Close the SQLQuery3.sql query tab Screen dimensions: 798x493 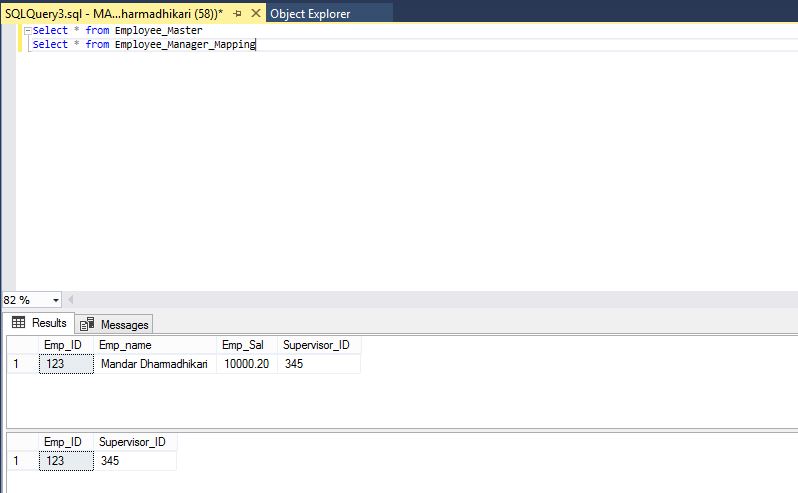pos(255,13)
